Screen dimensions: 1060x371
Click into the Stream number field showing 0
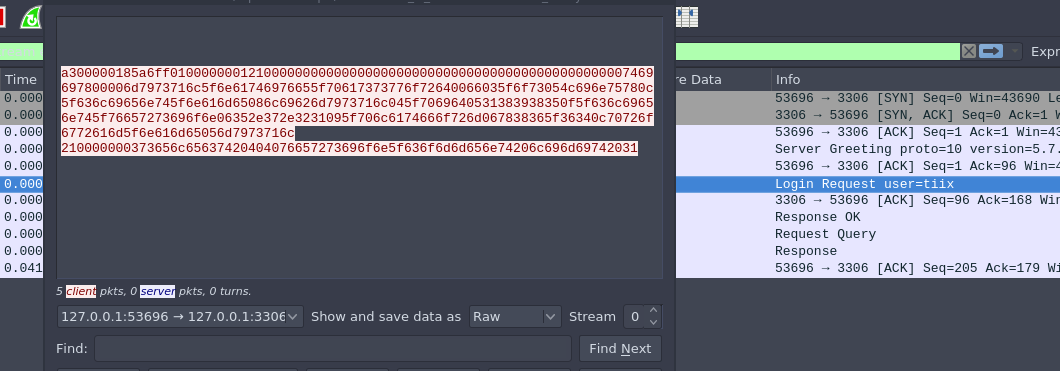click(x=635, y=316)
